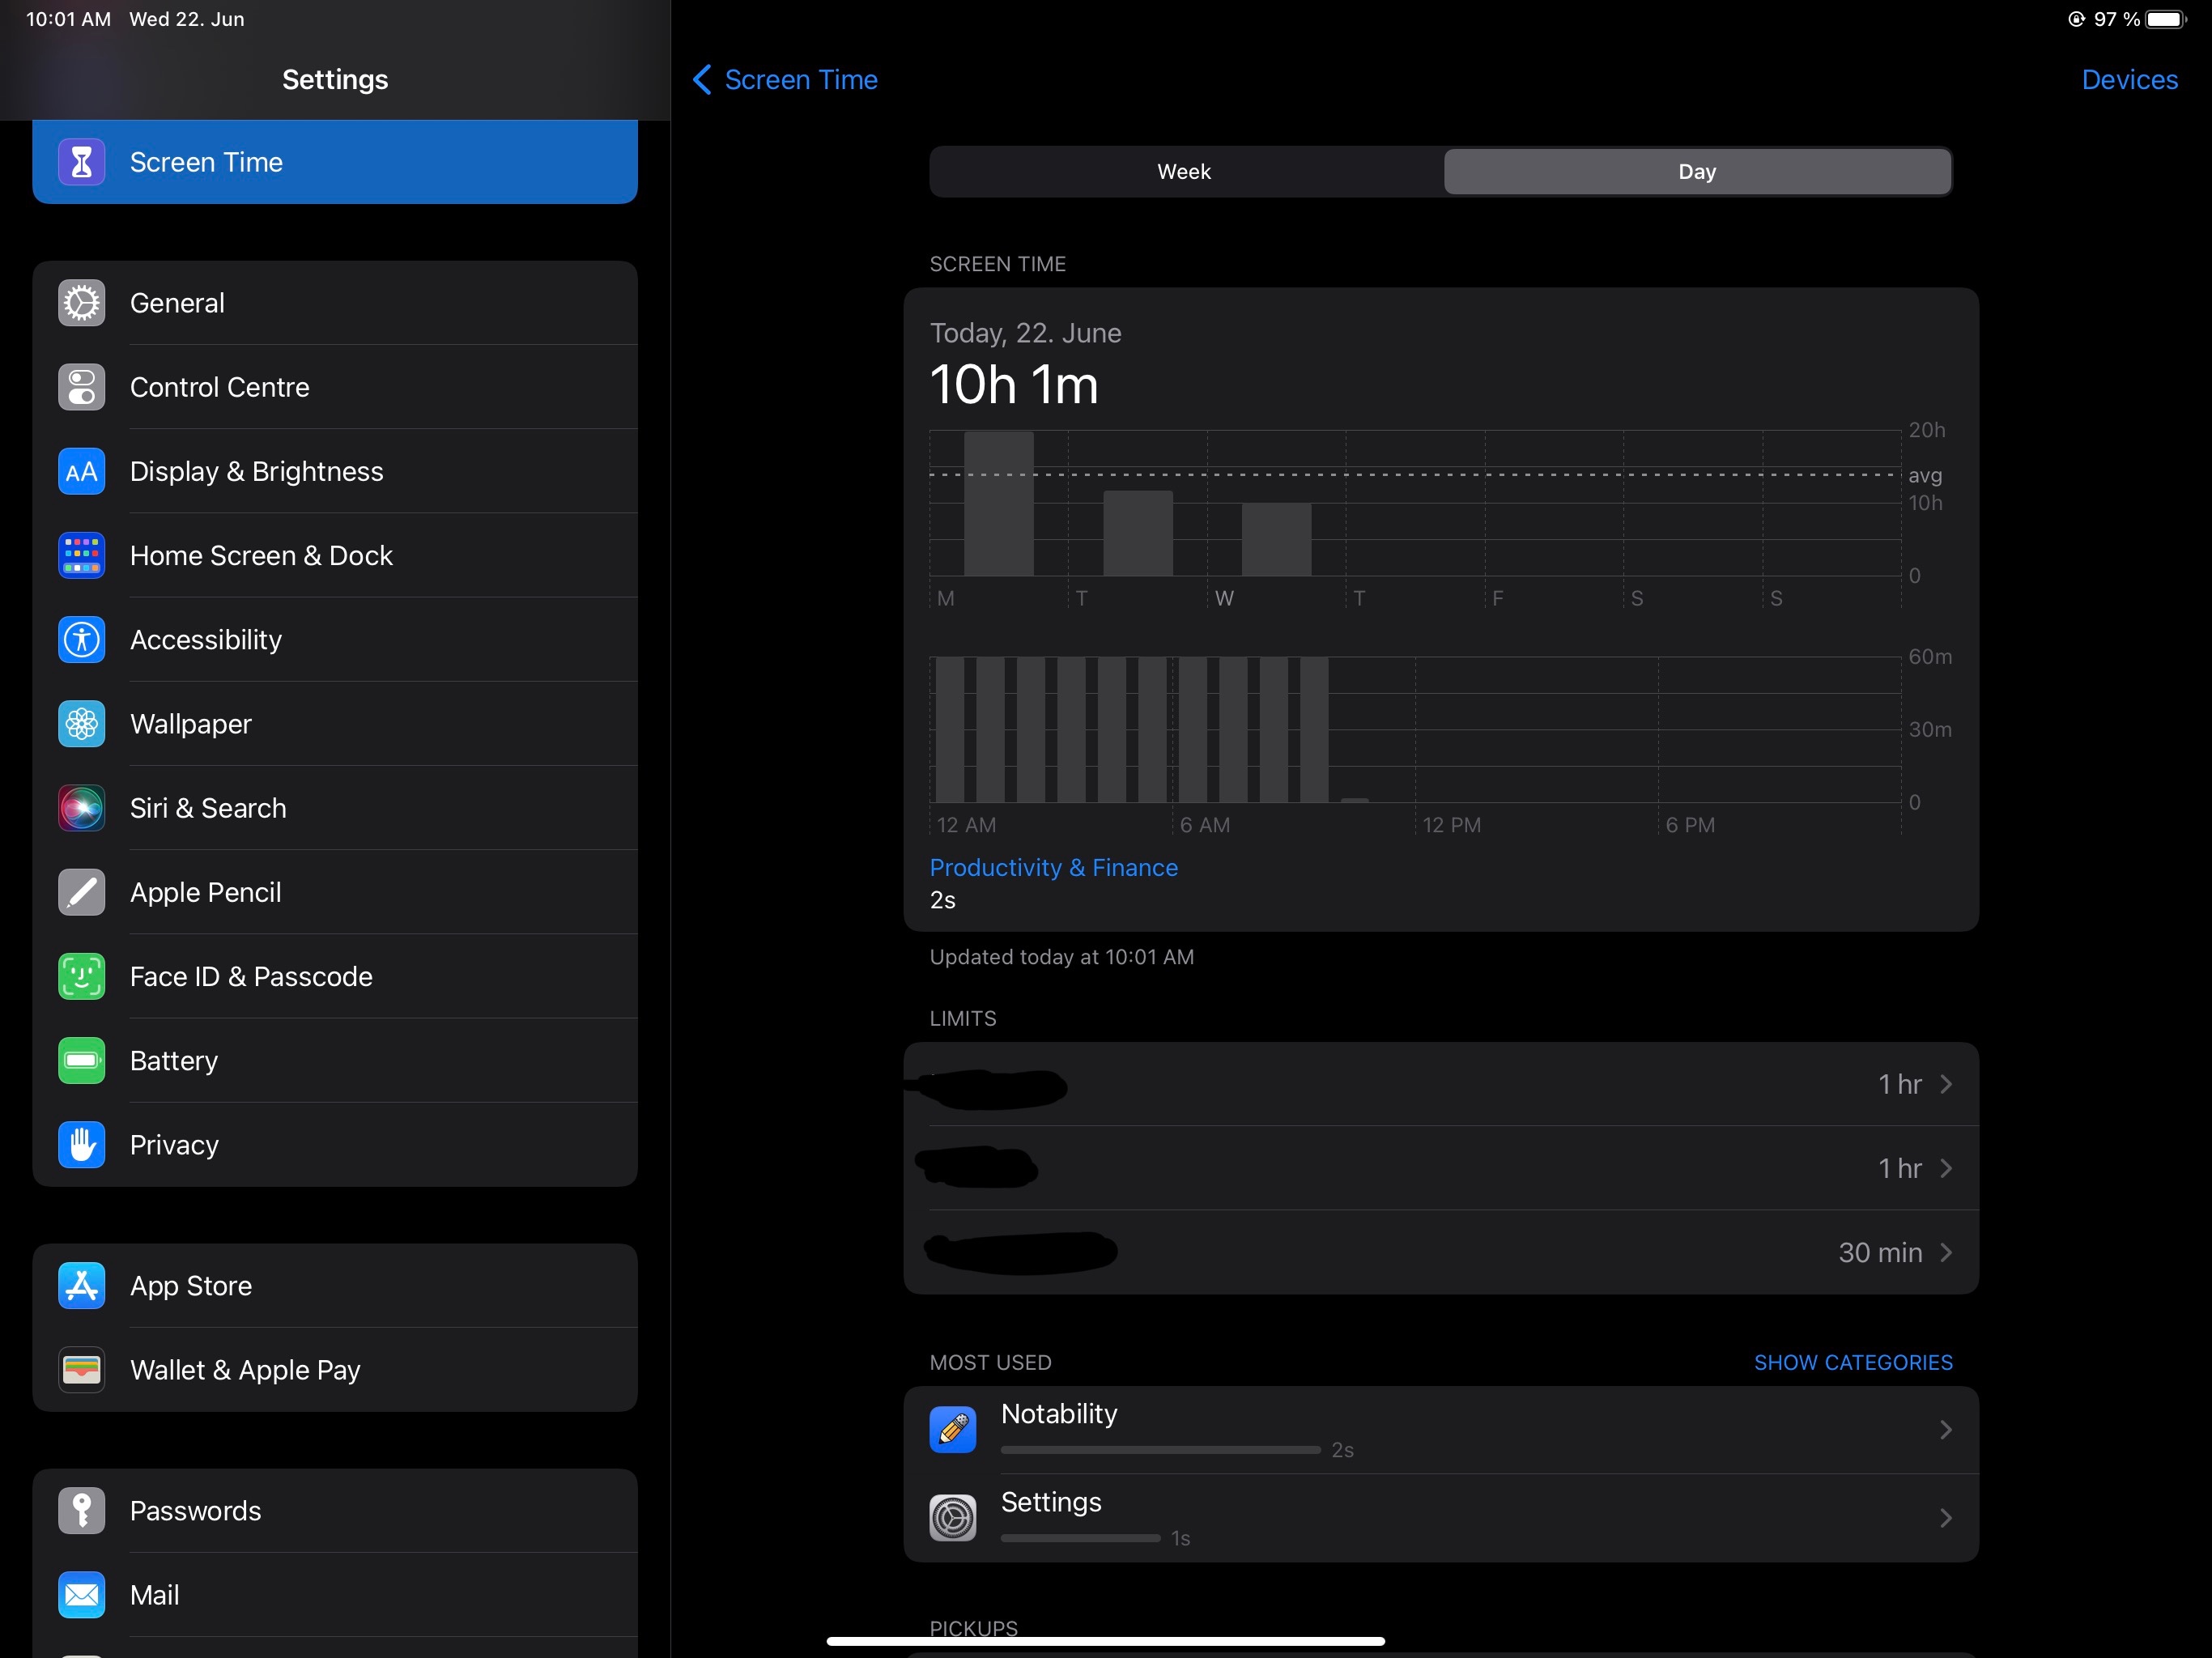Click SHOW CATEGORIES link
The width and height of the screenshot is (2212, 1658).
coord(1852,1362)
